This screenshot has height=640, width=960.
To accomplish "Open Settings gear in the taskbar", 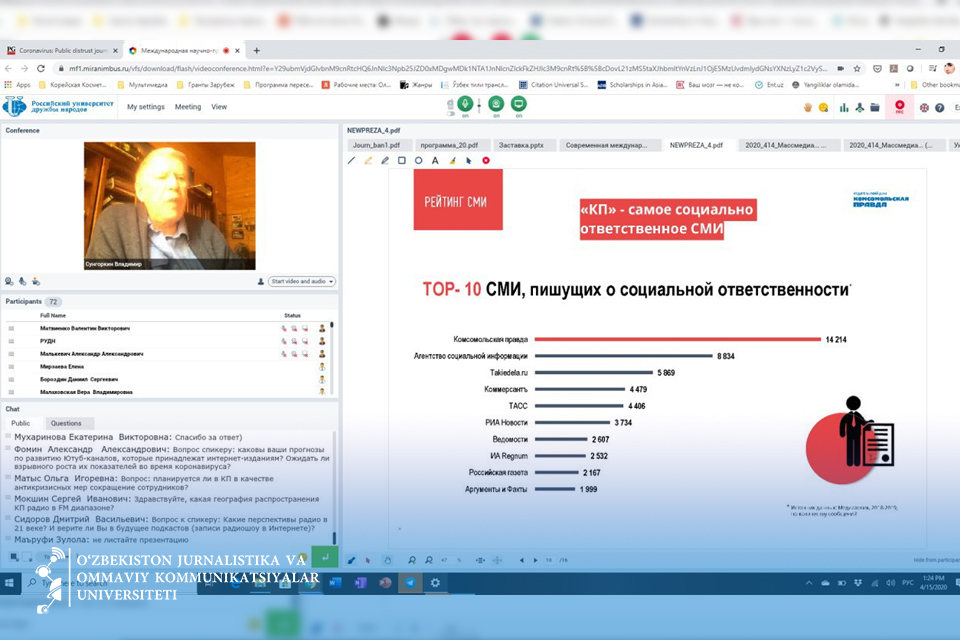I will click(x=435, y=582).
